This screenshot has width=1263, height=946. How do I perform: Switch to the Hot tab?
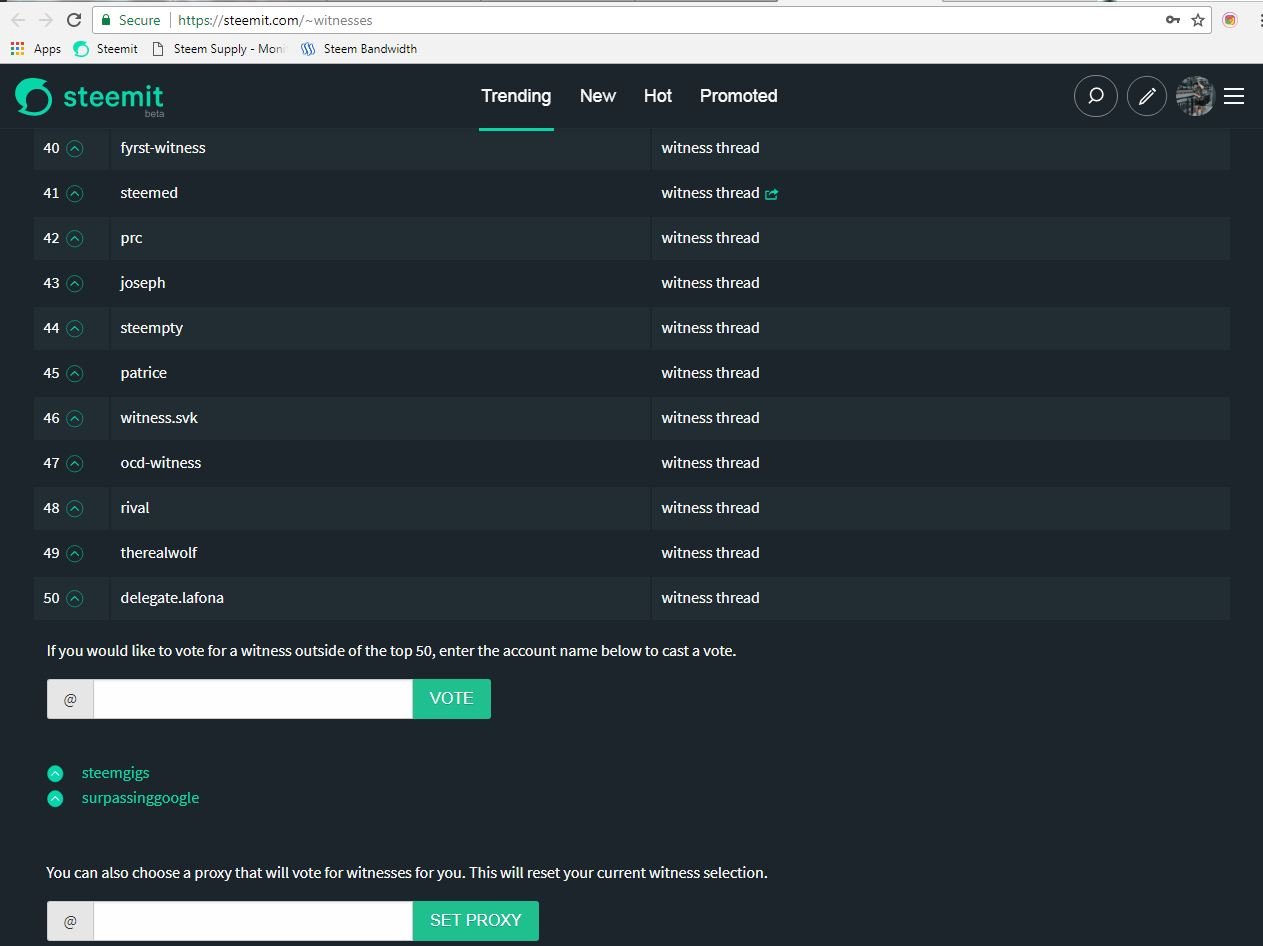coord(658,96)
